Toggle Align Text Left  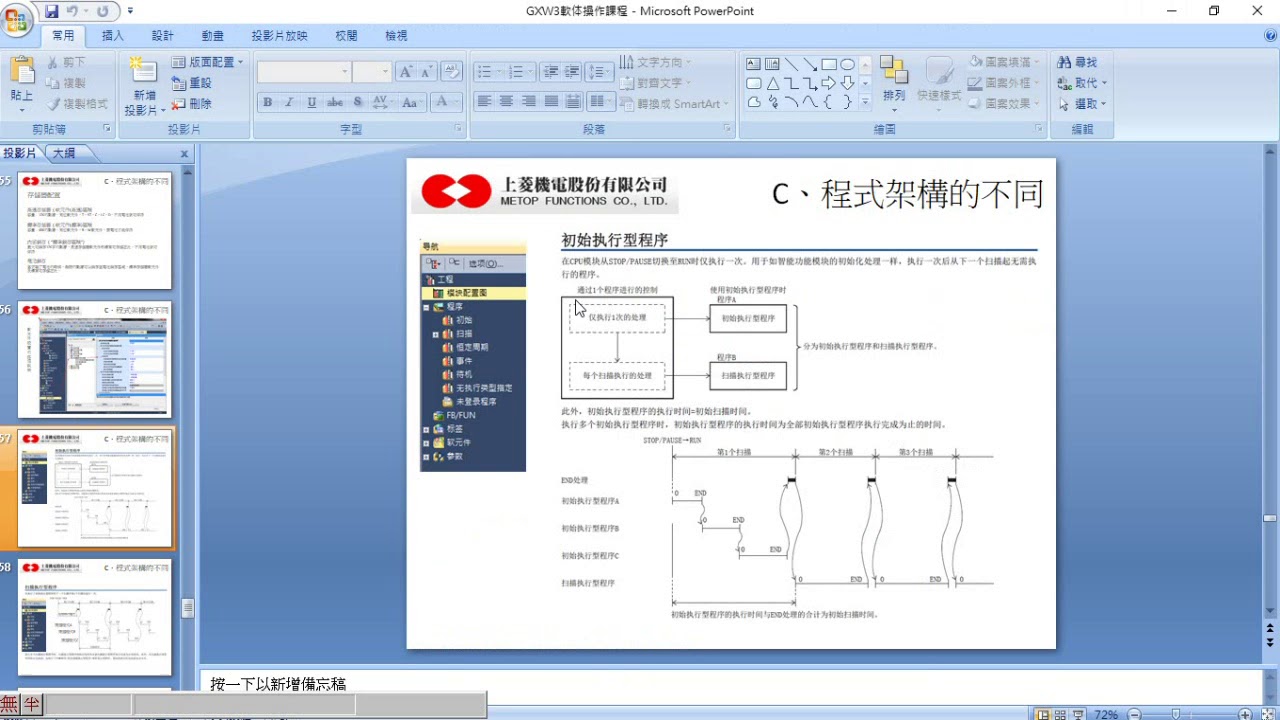[x=484, y=102]
